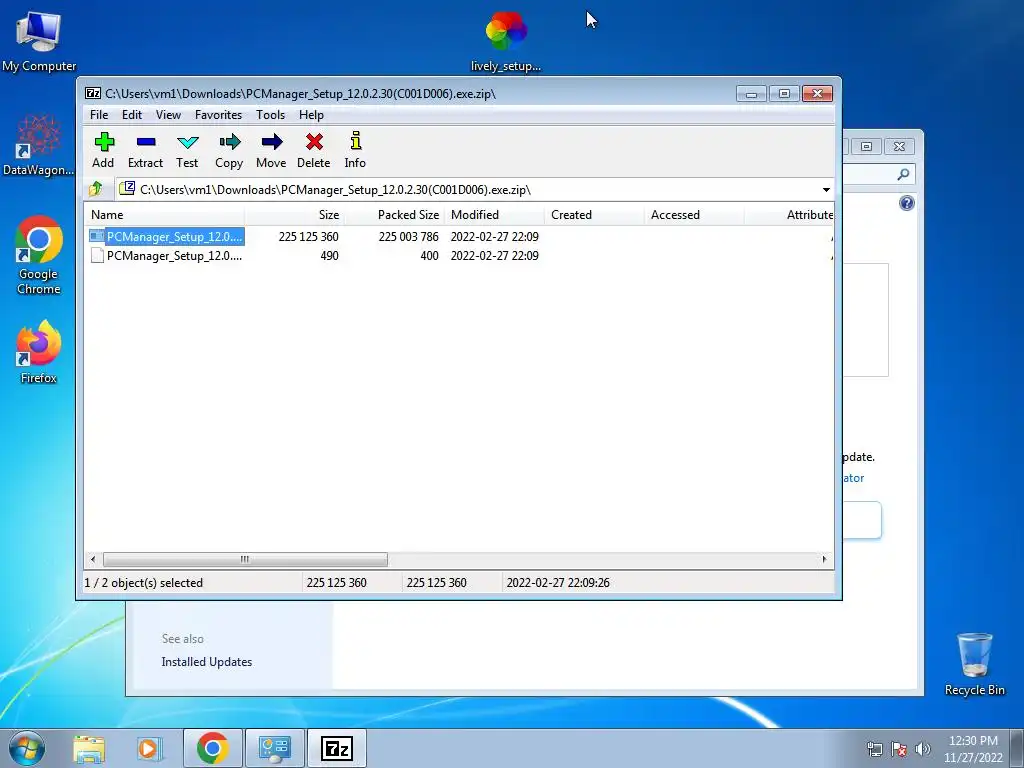The height and width of the screenshot is (768, 1024).
Task: Switch to Chrome in the taskbar
Action: coord(212,748)
